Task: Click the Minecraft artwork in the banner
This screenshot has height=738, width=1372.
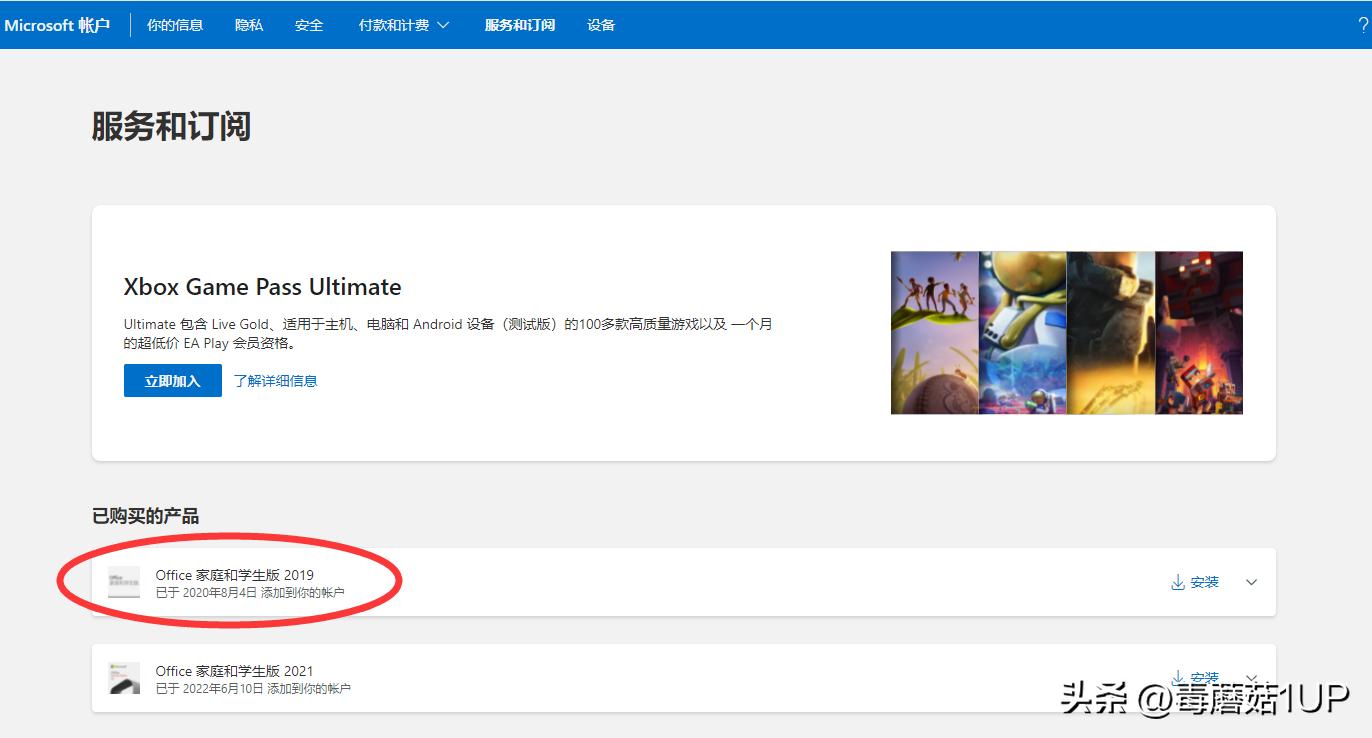Action: [x=1199, y=331]
